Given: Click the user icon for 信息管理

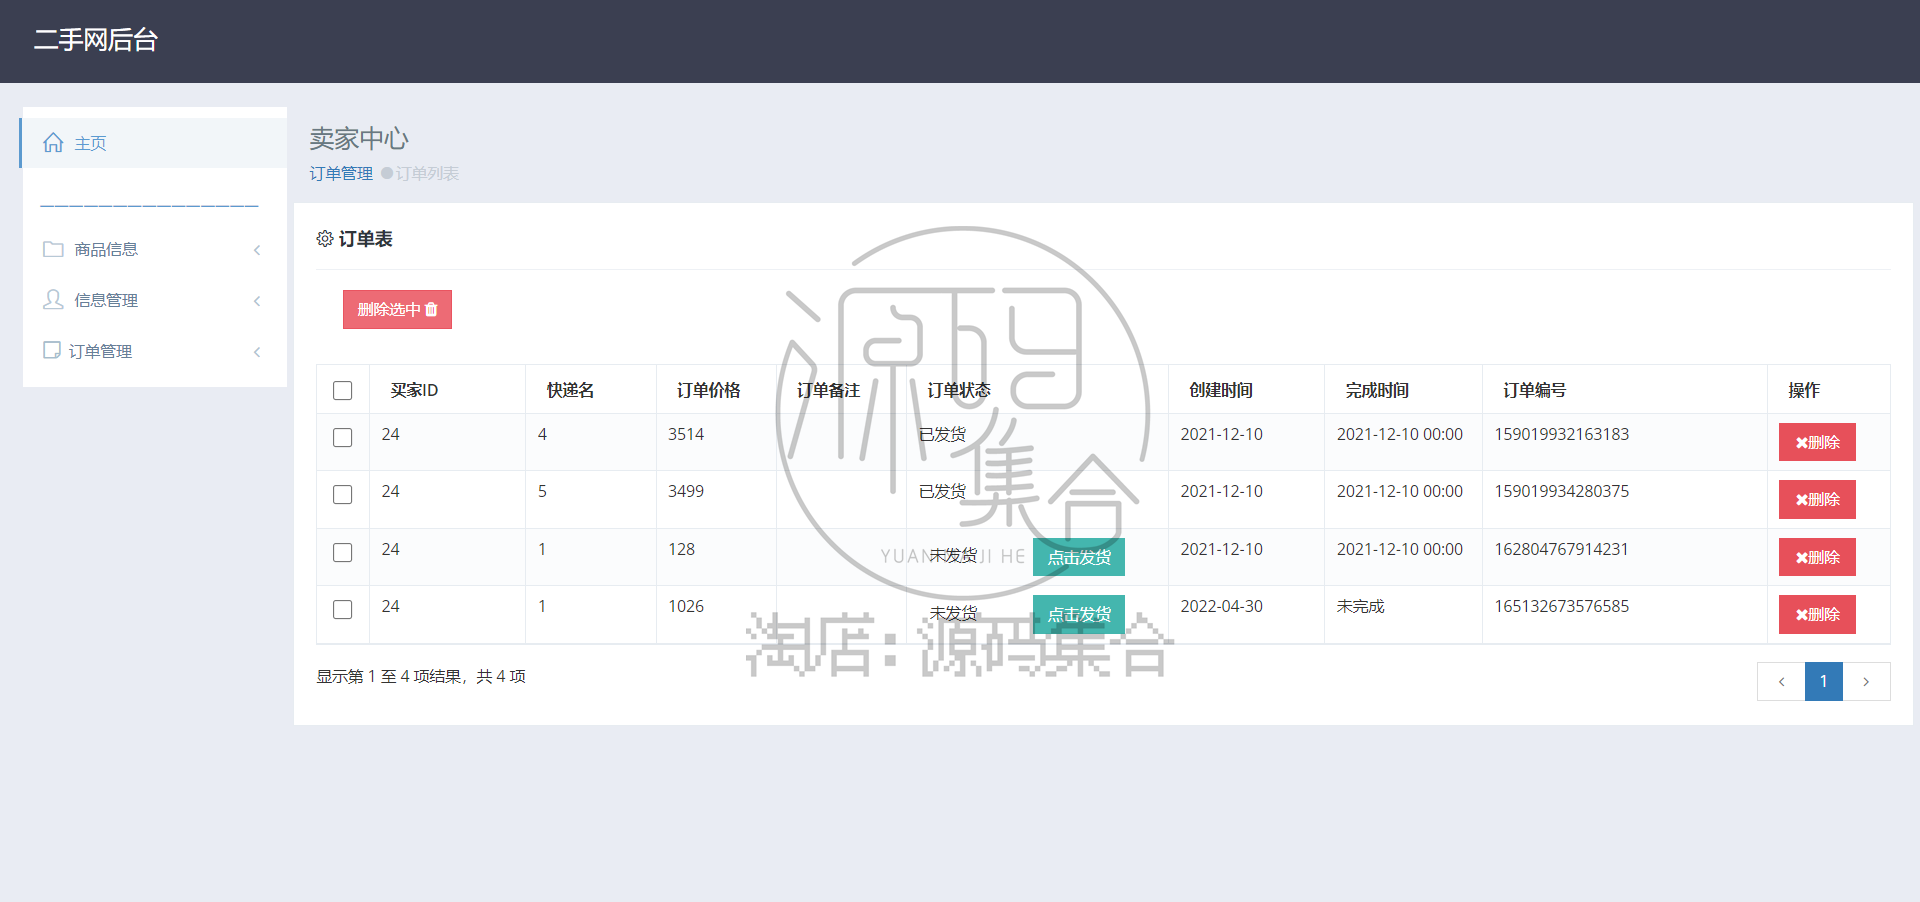Looking at the screenshot, I should point(53,299).
